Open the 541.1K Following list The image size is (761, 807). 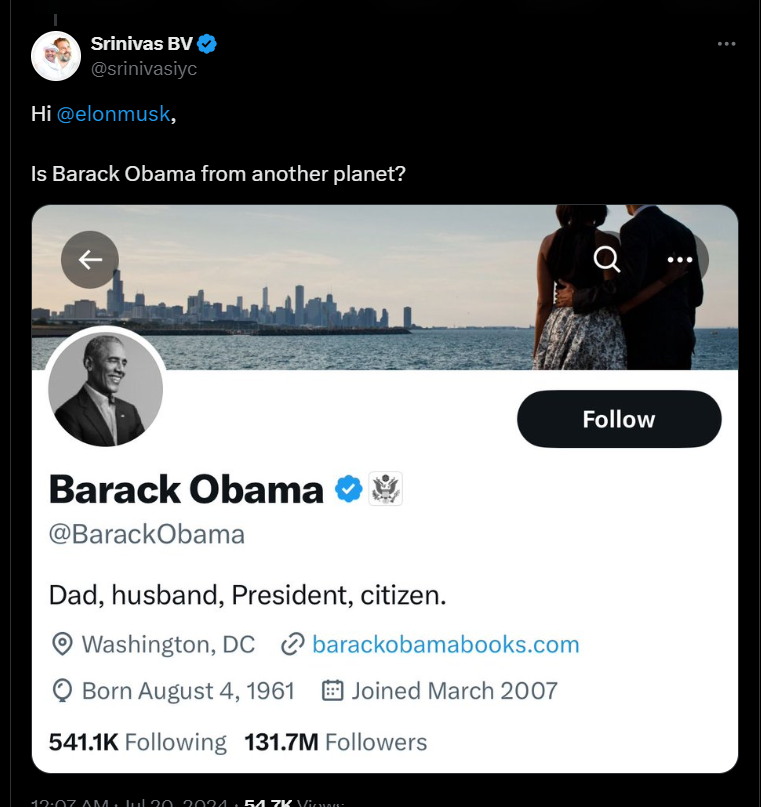point(138,742)
